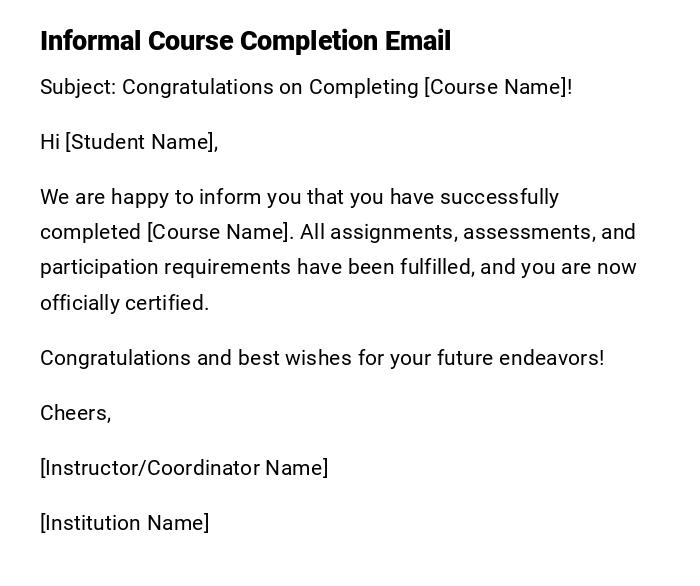
Task: Click the word 'Subject:' in the subject line
Action: 78,87
